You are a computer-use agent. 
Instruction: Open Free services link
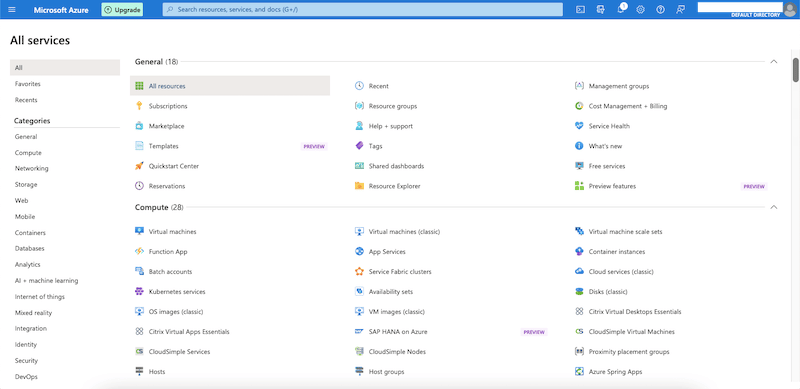pyautogui.click(x=607, y=166)
